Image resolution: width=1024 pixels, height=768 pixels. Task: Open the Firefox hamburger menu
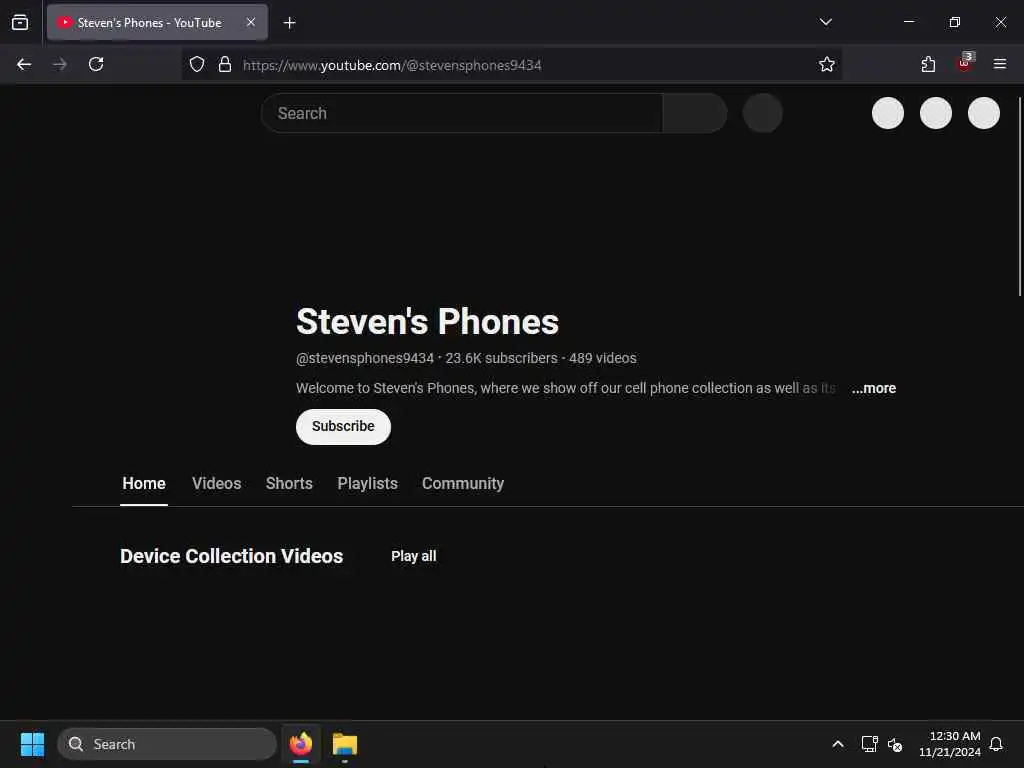click(1000, 64)
